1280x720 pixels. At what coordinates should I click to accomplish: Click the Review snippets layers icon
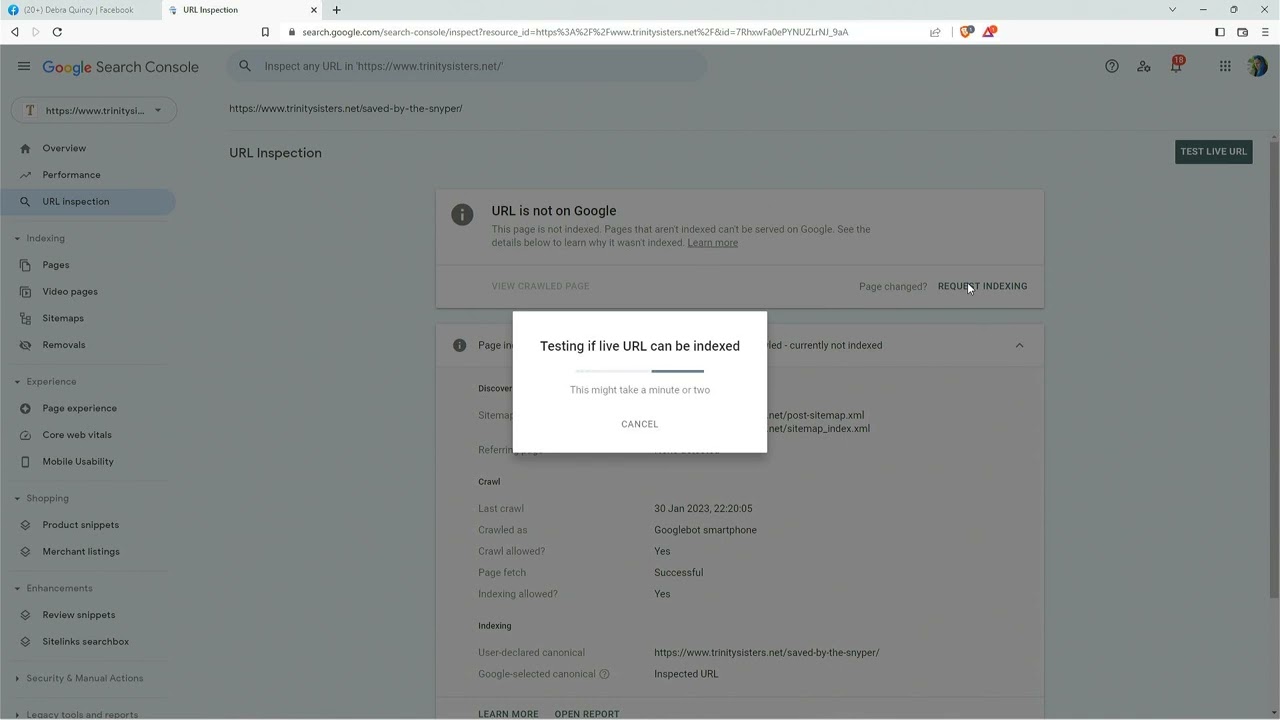tap(25, 615)
